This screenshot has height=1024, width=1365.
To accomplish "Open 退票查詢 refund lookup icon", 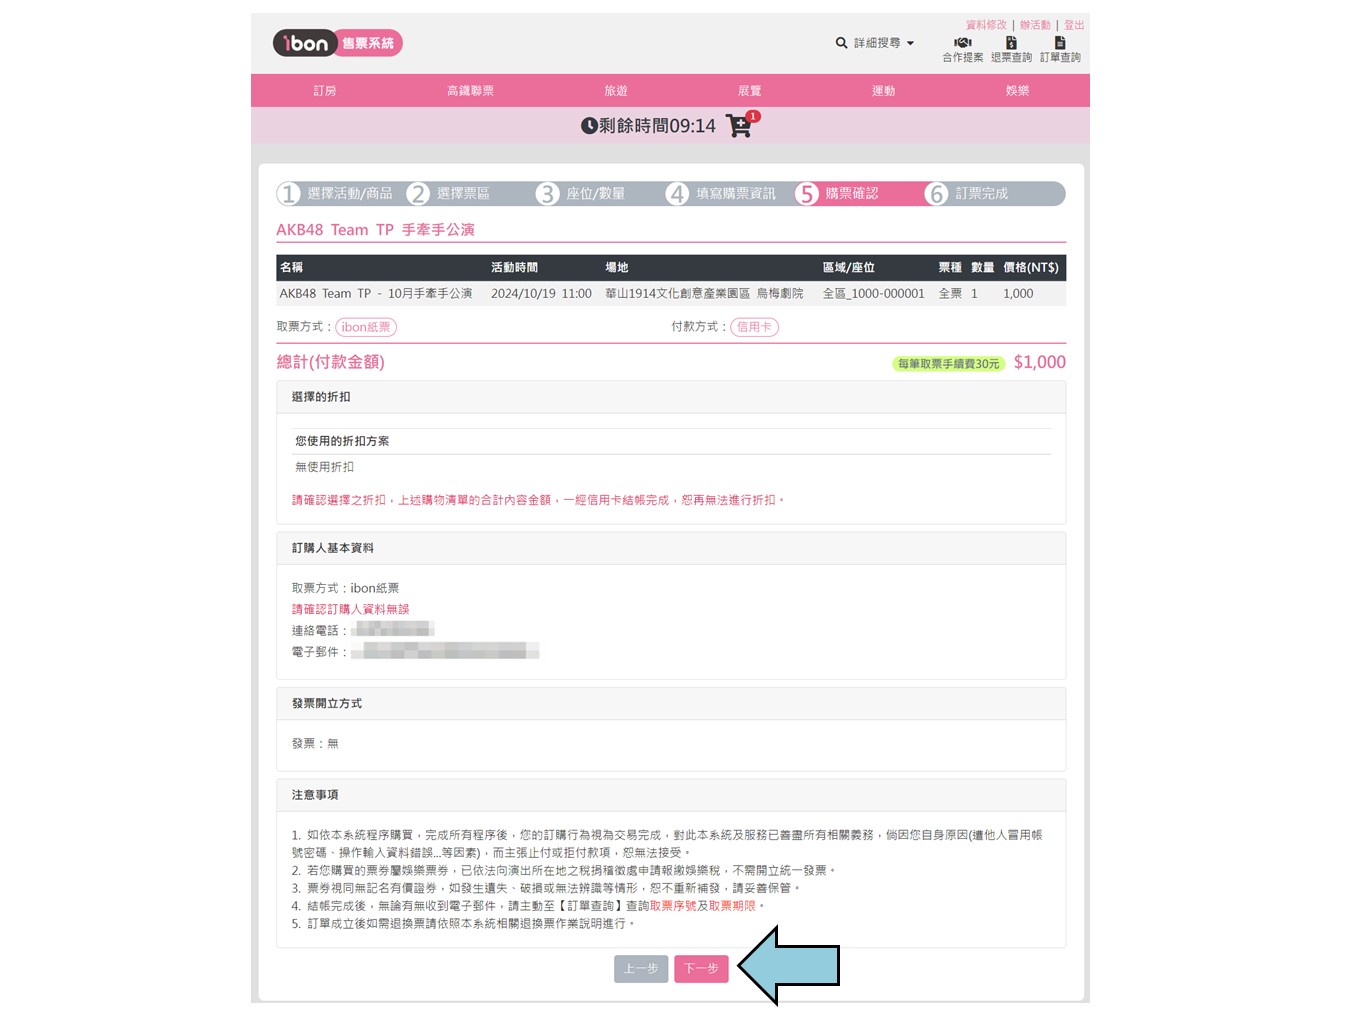I will click(x=1011, y=43).
